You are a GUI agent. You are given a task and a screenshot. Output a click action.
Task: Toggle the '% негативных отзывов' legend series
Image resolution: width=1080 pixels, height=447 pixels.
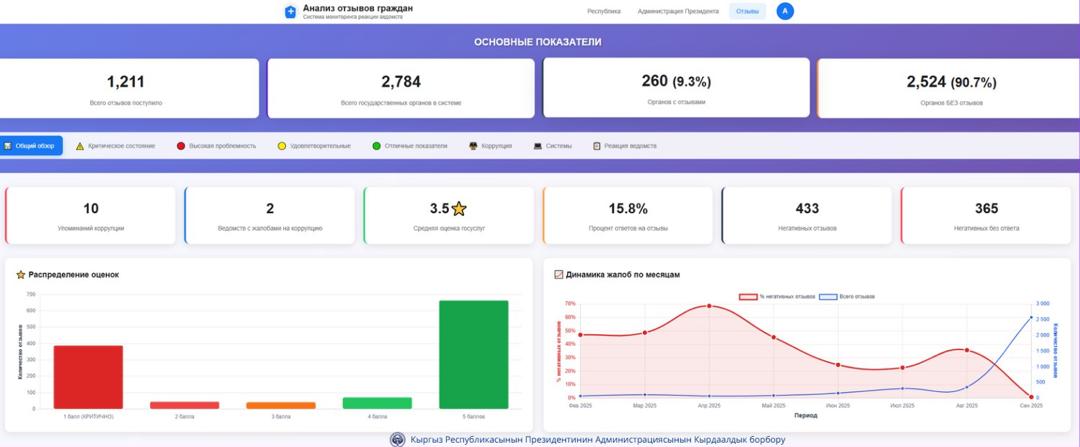tap(777, 297)
